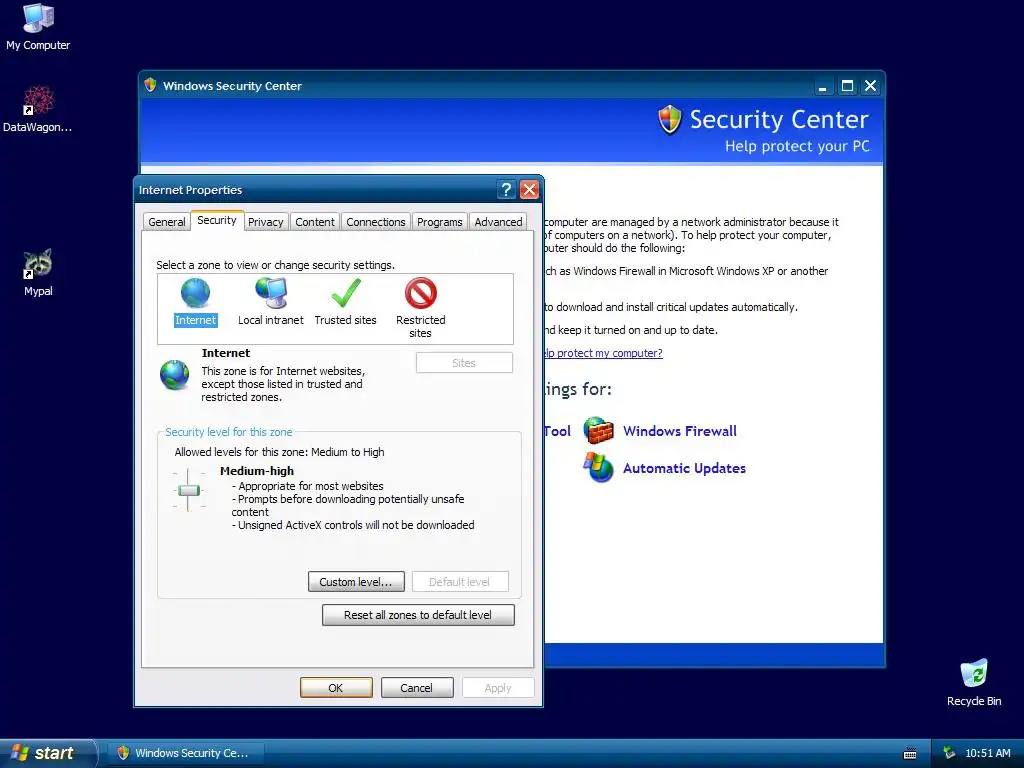The height and width of the screenshot is (768, 1024).
Task: Click 'Select a zone to view' instruction text
Action: tap(275, 265)
